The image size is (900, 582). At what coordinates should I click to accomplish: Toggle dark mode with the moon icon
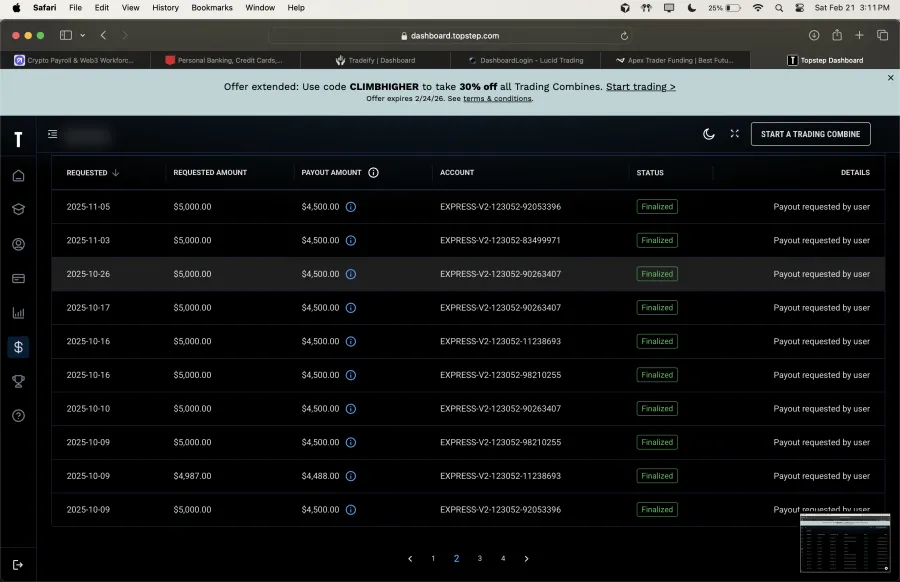(708, 134)
